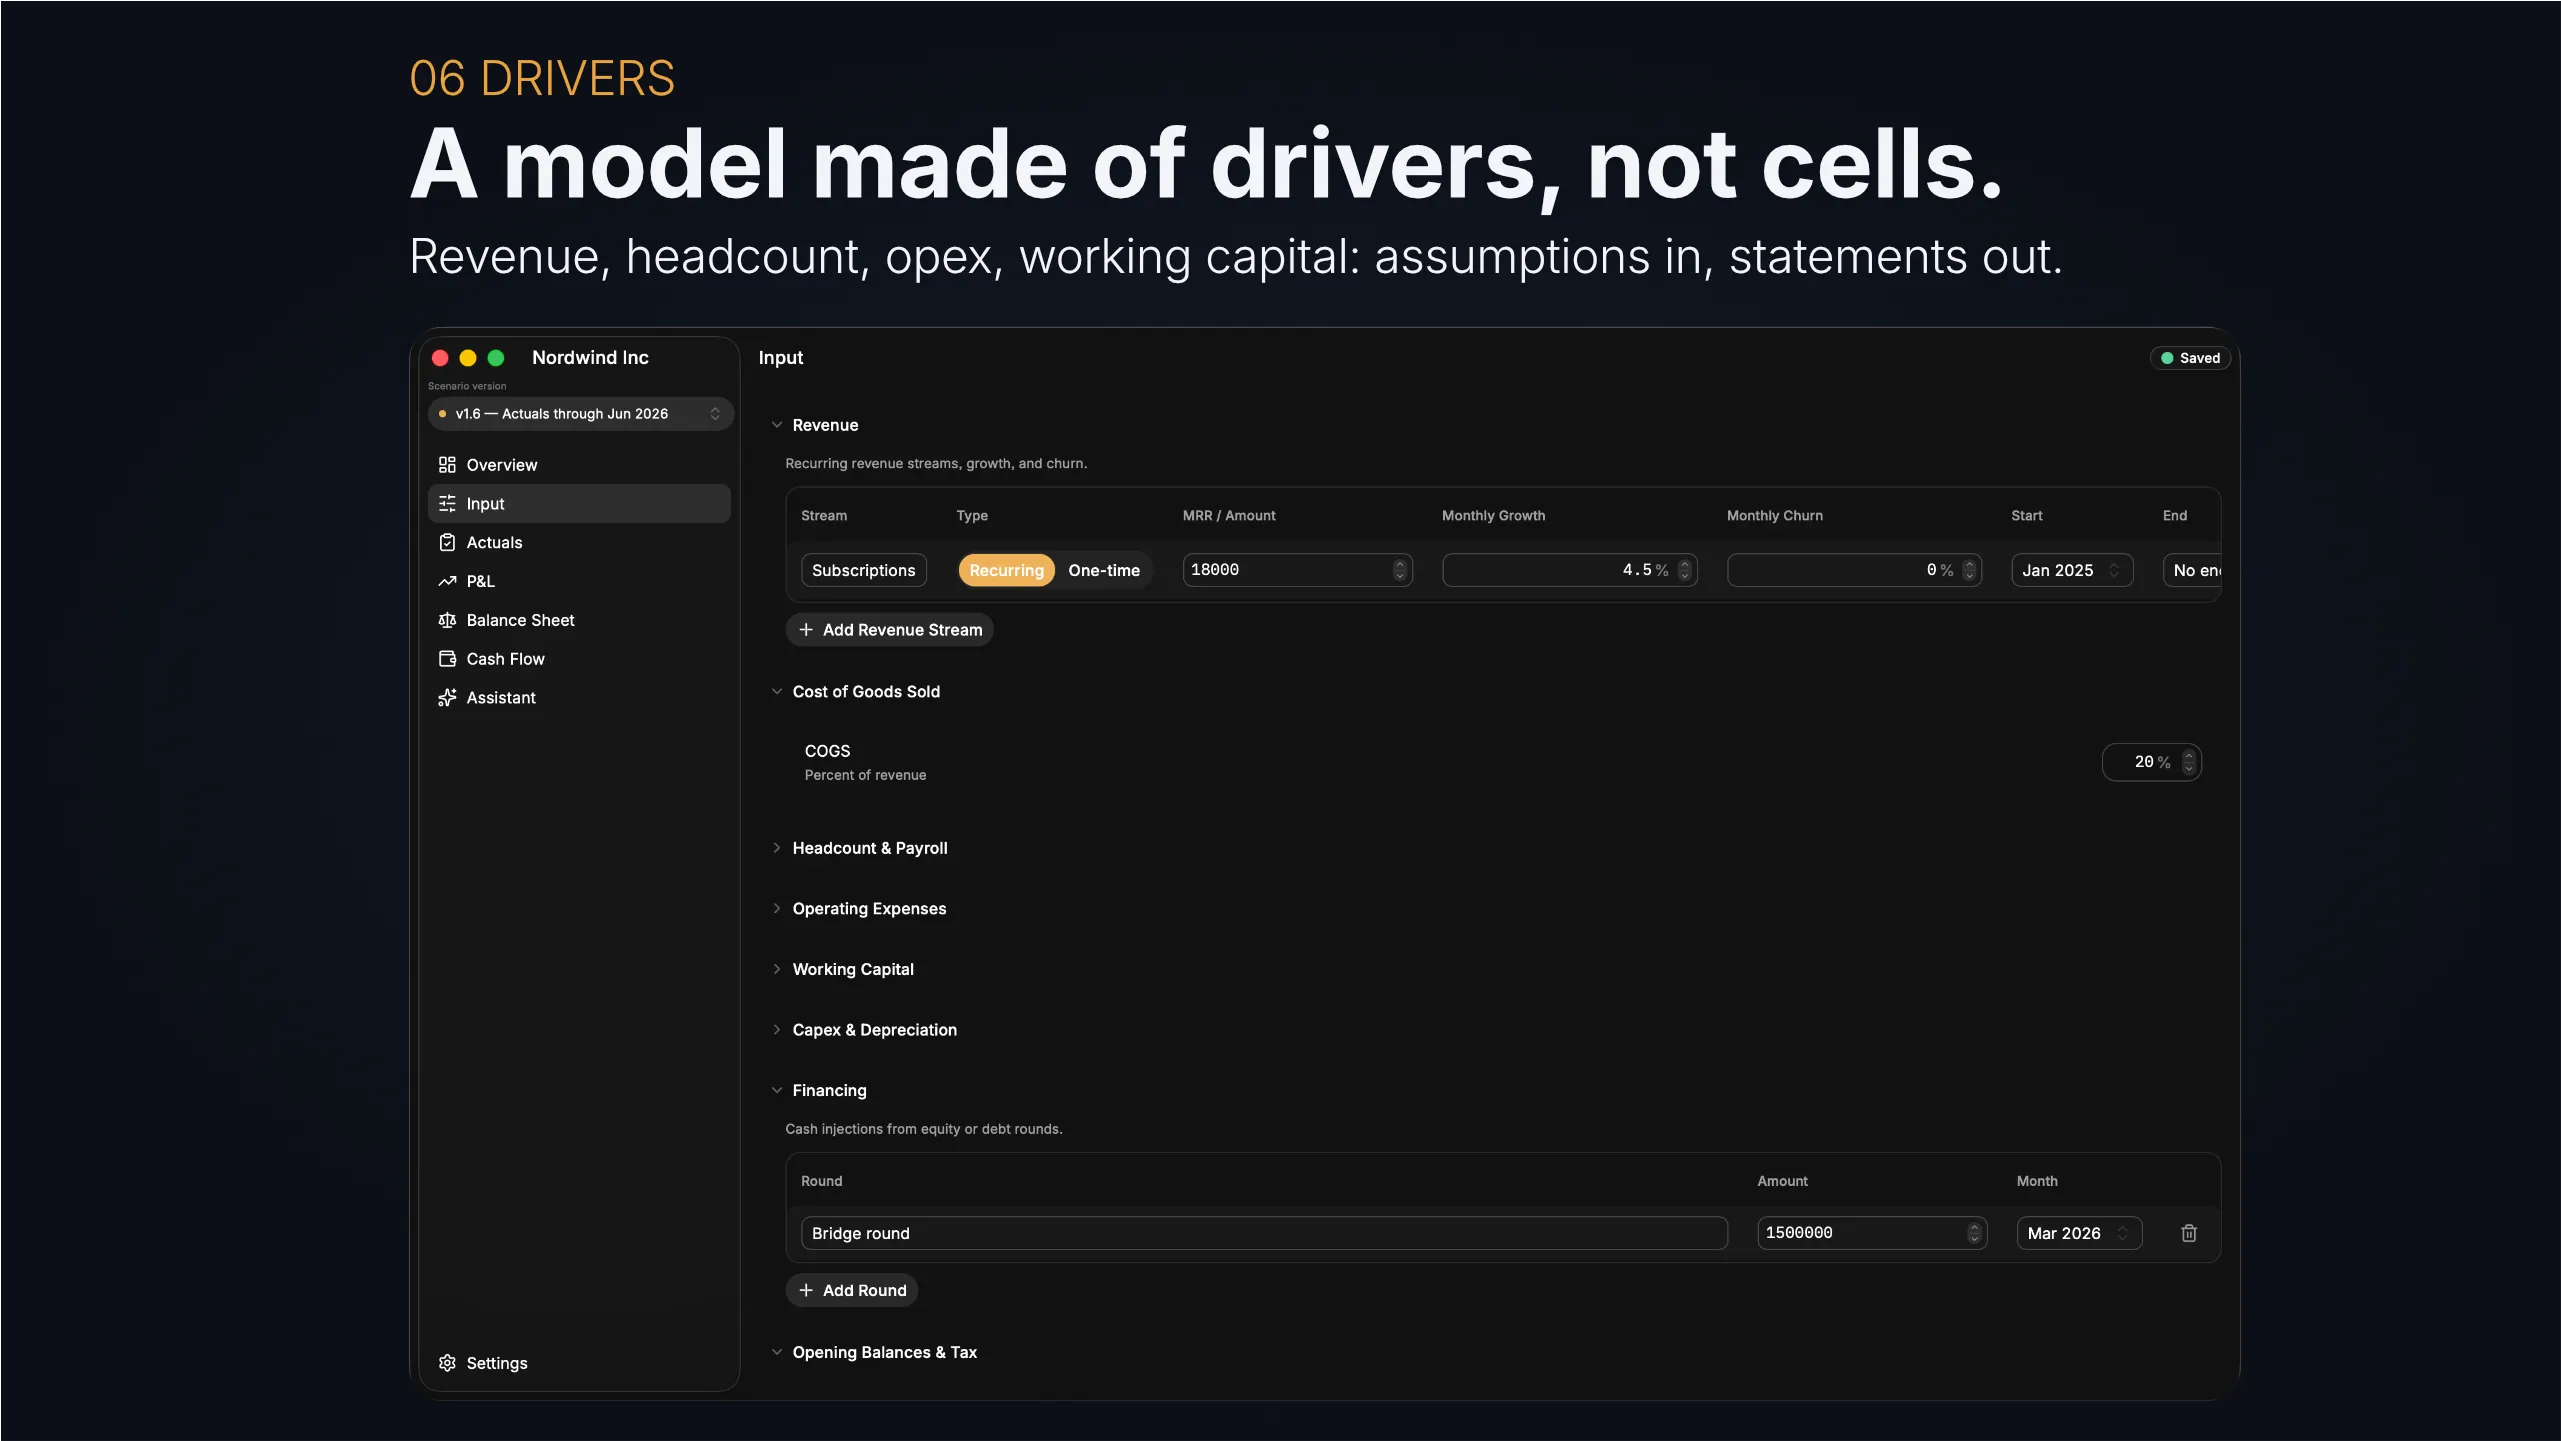Click plus icon on Add Round
Viewport: 2561px width, 1441px height.
tap(806, 1291)
